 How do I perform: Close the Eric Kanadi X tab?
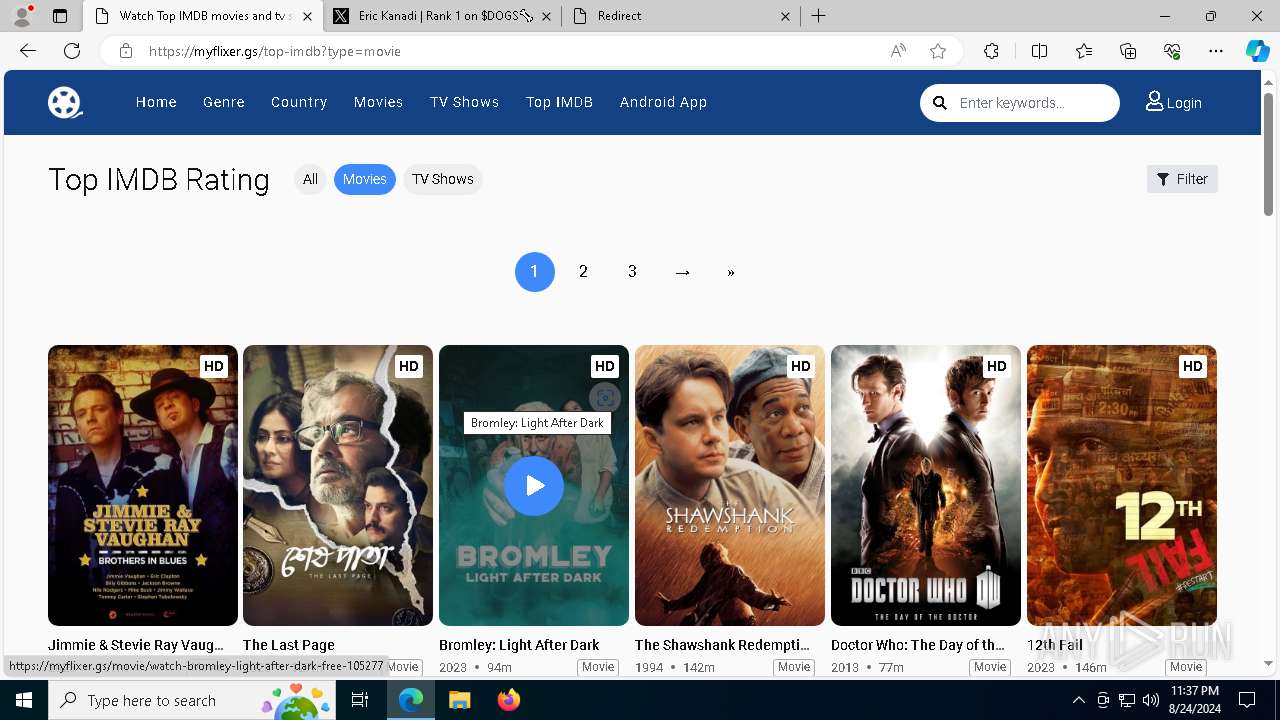pyautogui.click(x=545, y=16)
